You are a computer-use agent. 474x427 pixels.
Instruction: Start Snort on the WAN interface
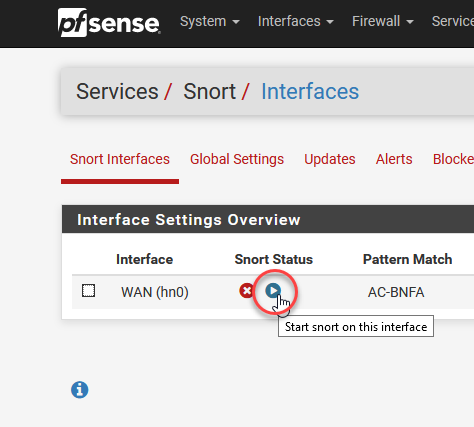tap(273, 291)
